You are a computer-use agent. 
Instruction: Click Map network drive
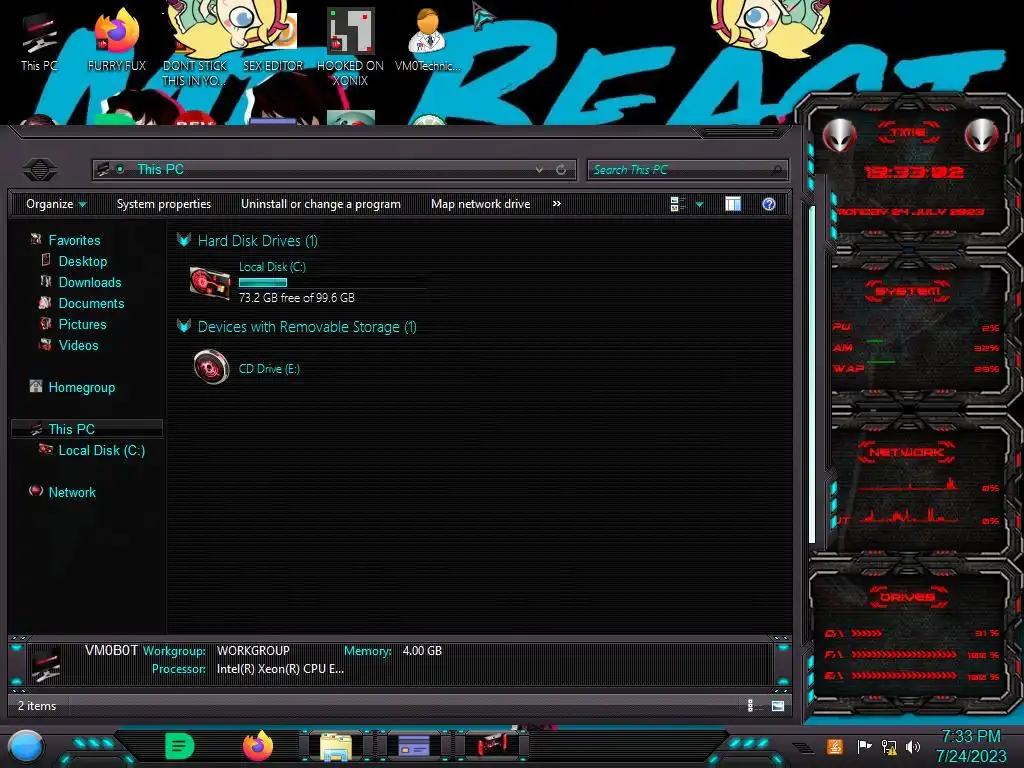point(481,204)
